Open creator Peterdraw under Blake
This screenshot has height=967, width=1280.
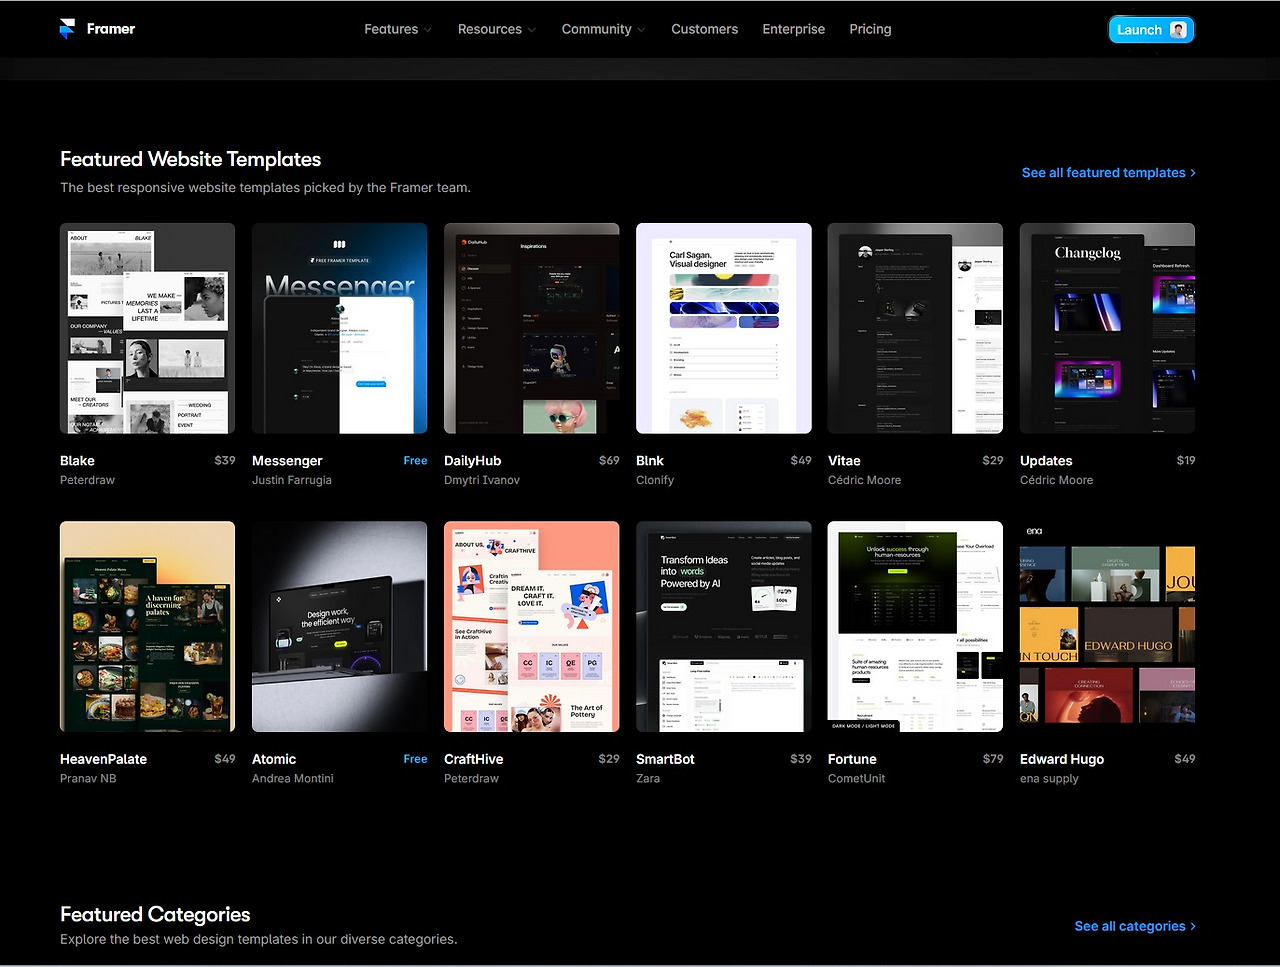pos(87,480)
